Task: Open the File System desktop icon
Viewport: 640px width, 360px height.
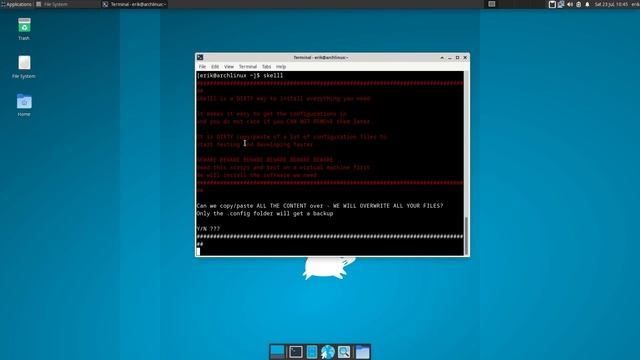Action: tap(24, 67)
